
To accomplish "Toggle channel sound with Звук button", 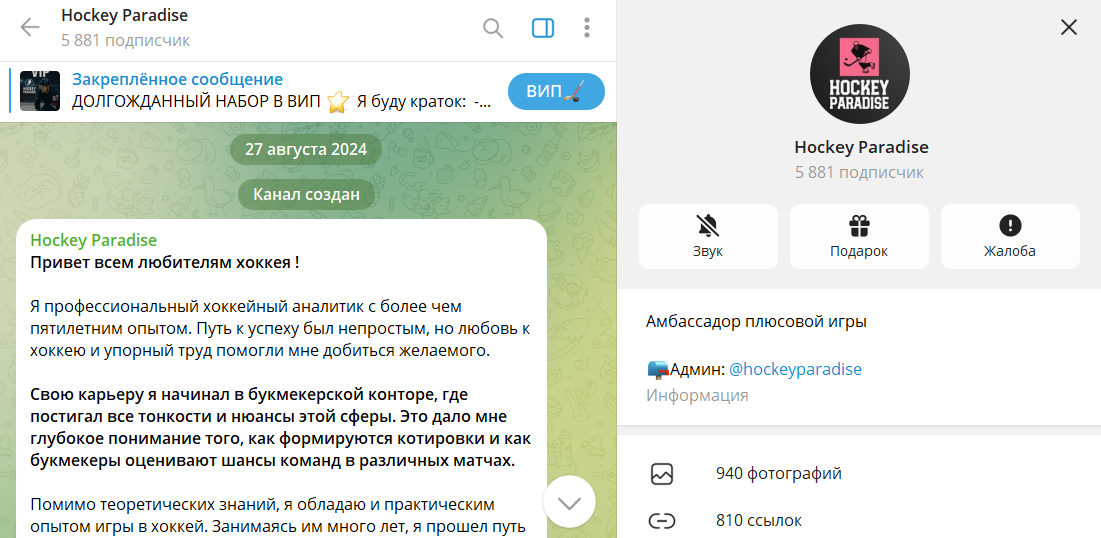I will pyautogui.click(x=708, y=237).
